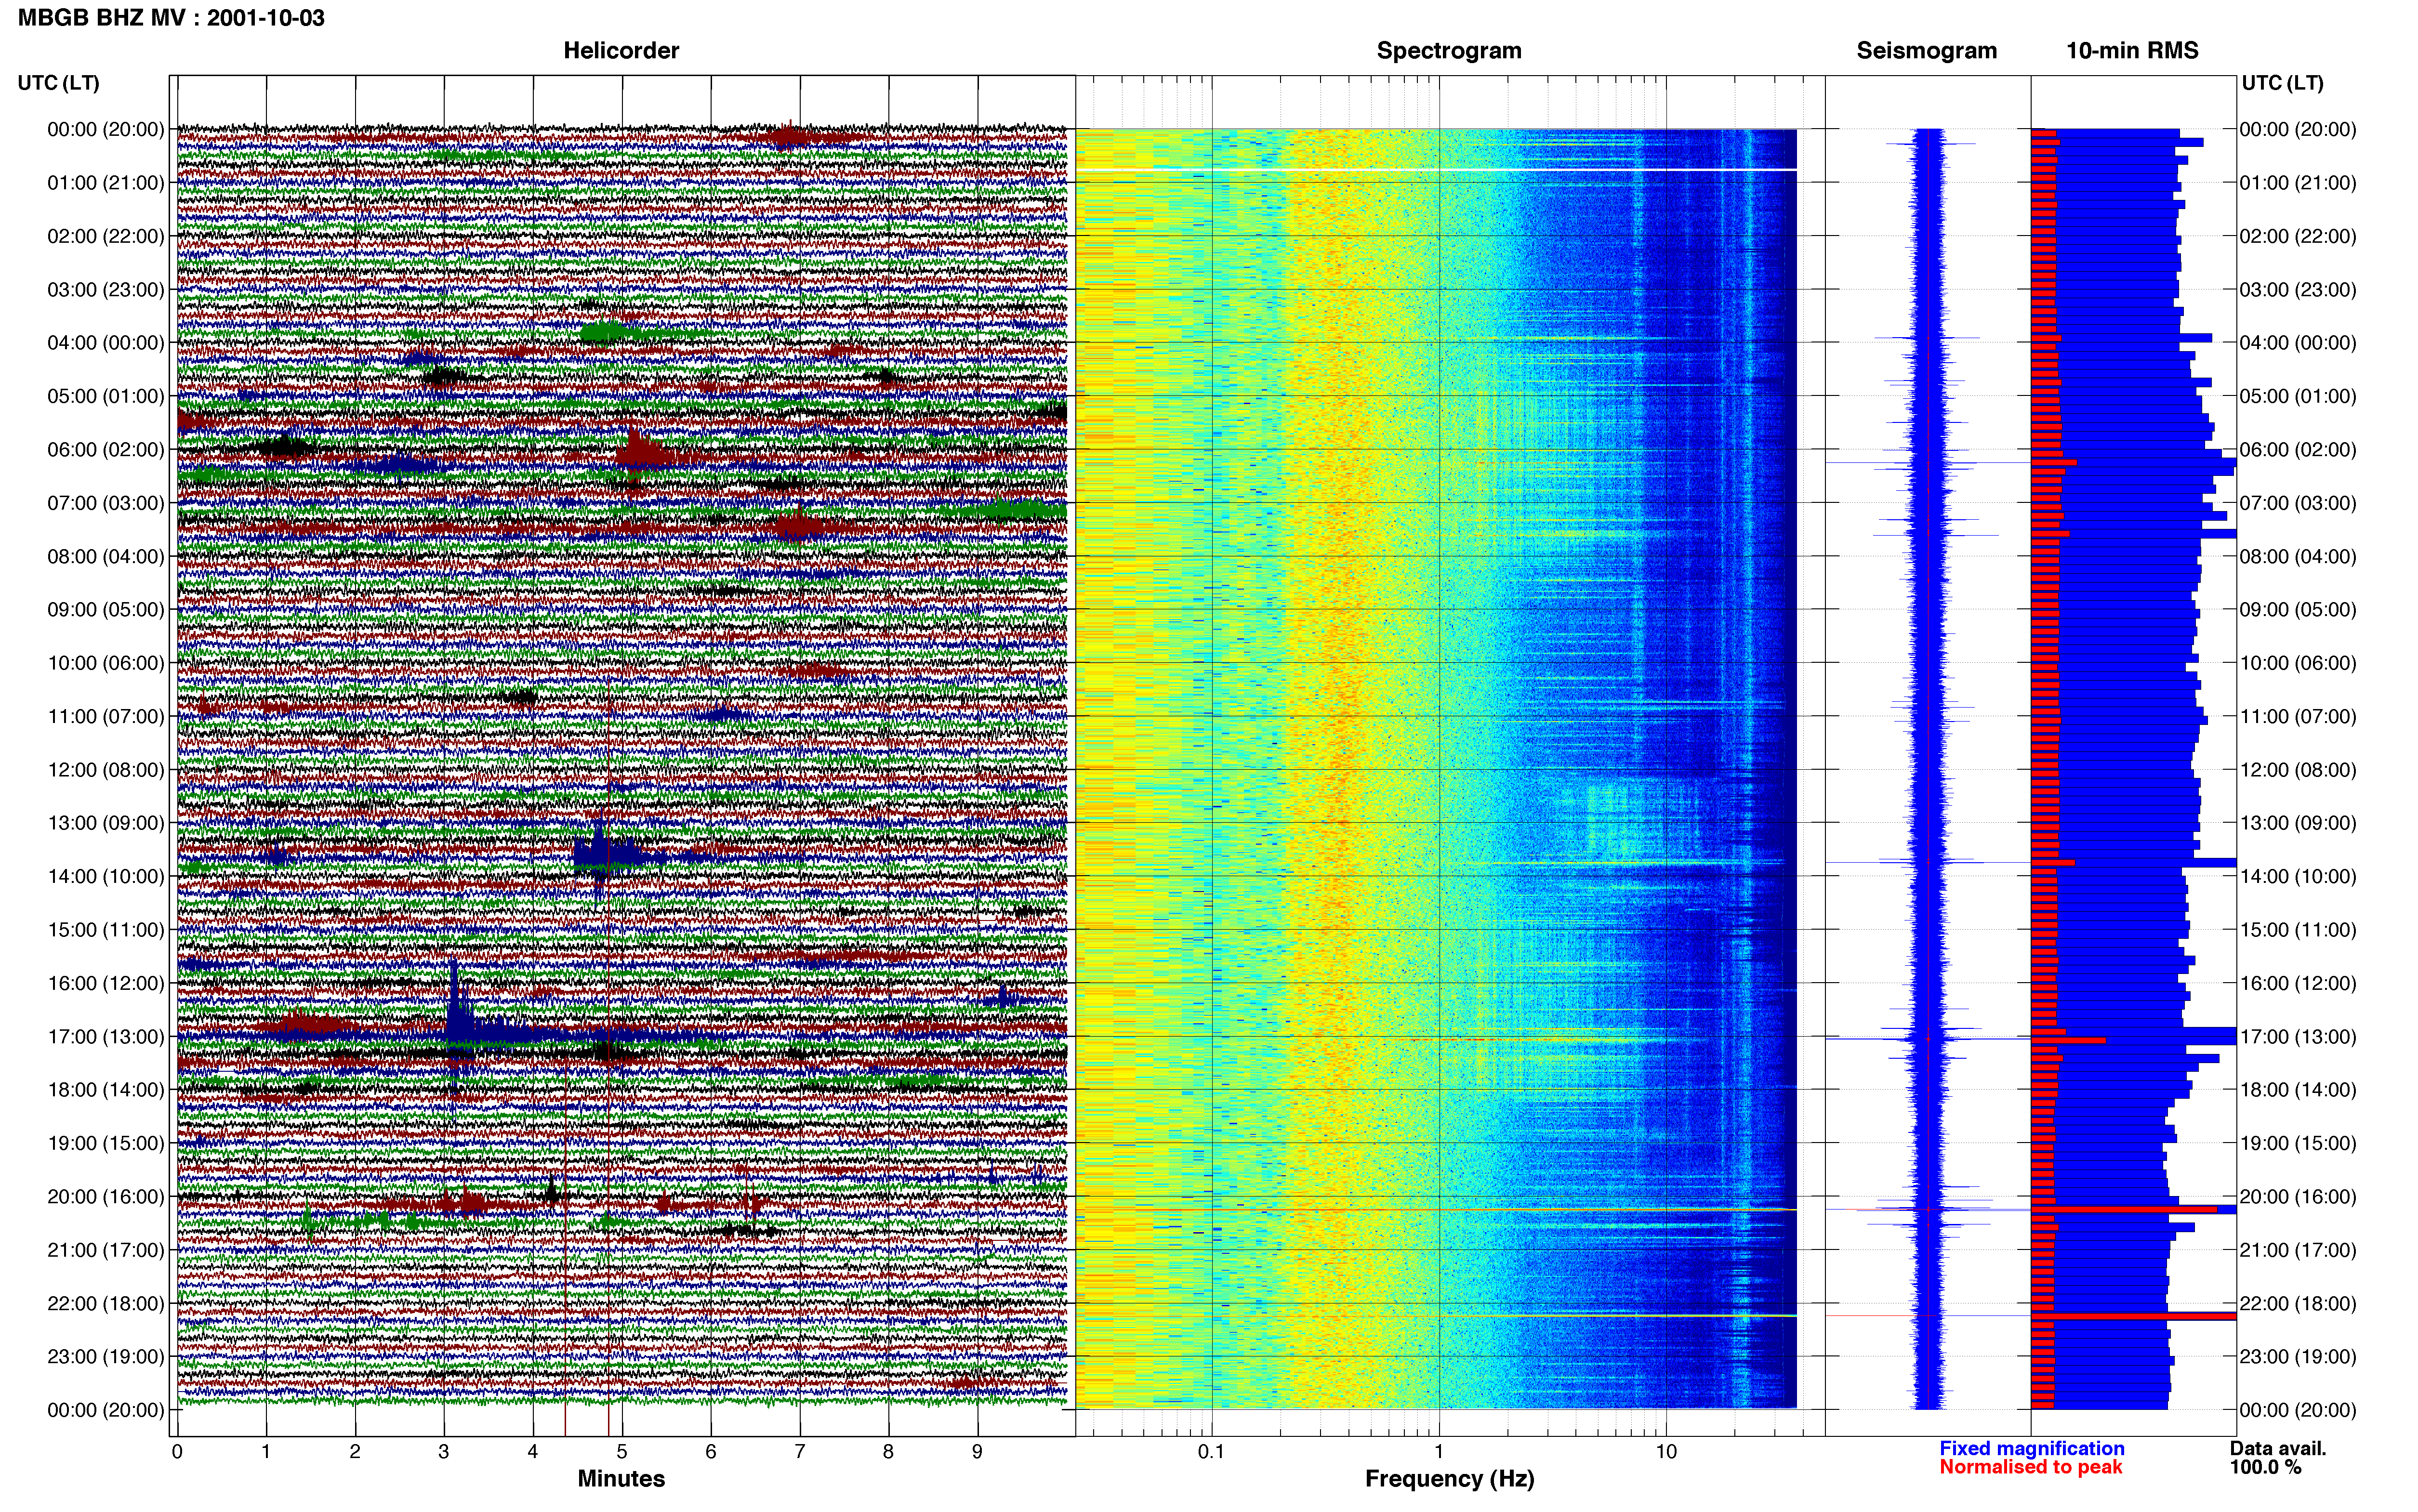The width and height of the screenshot is (2418, 1512).
Task: Click "UTC (LT)" label above the helicorder time axis
Action: [x=58, y=83]
